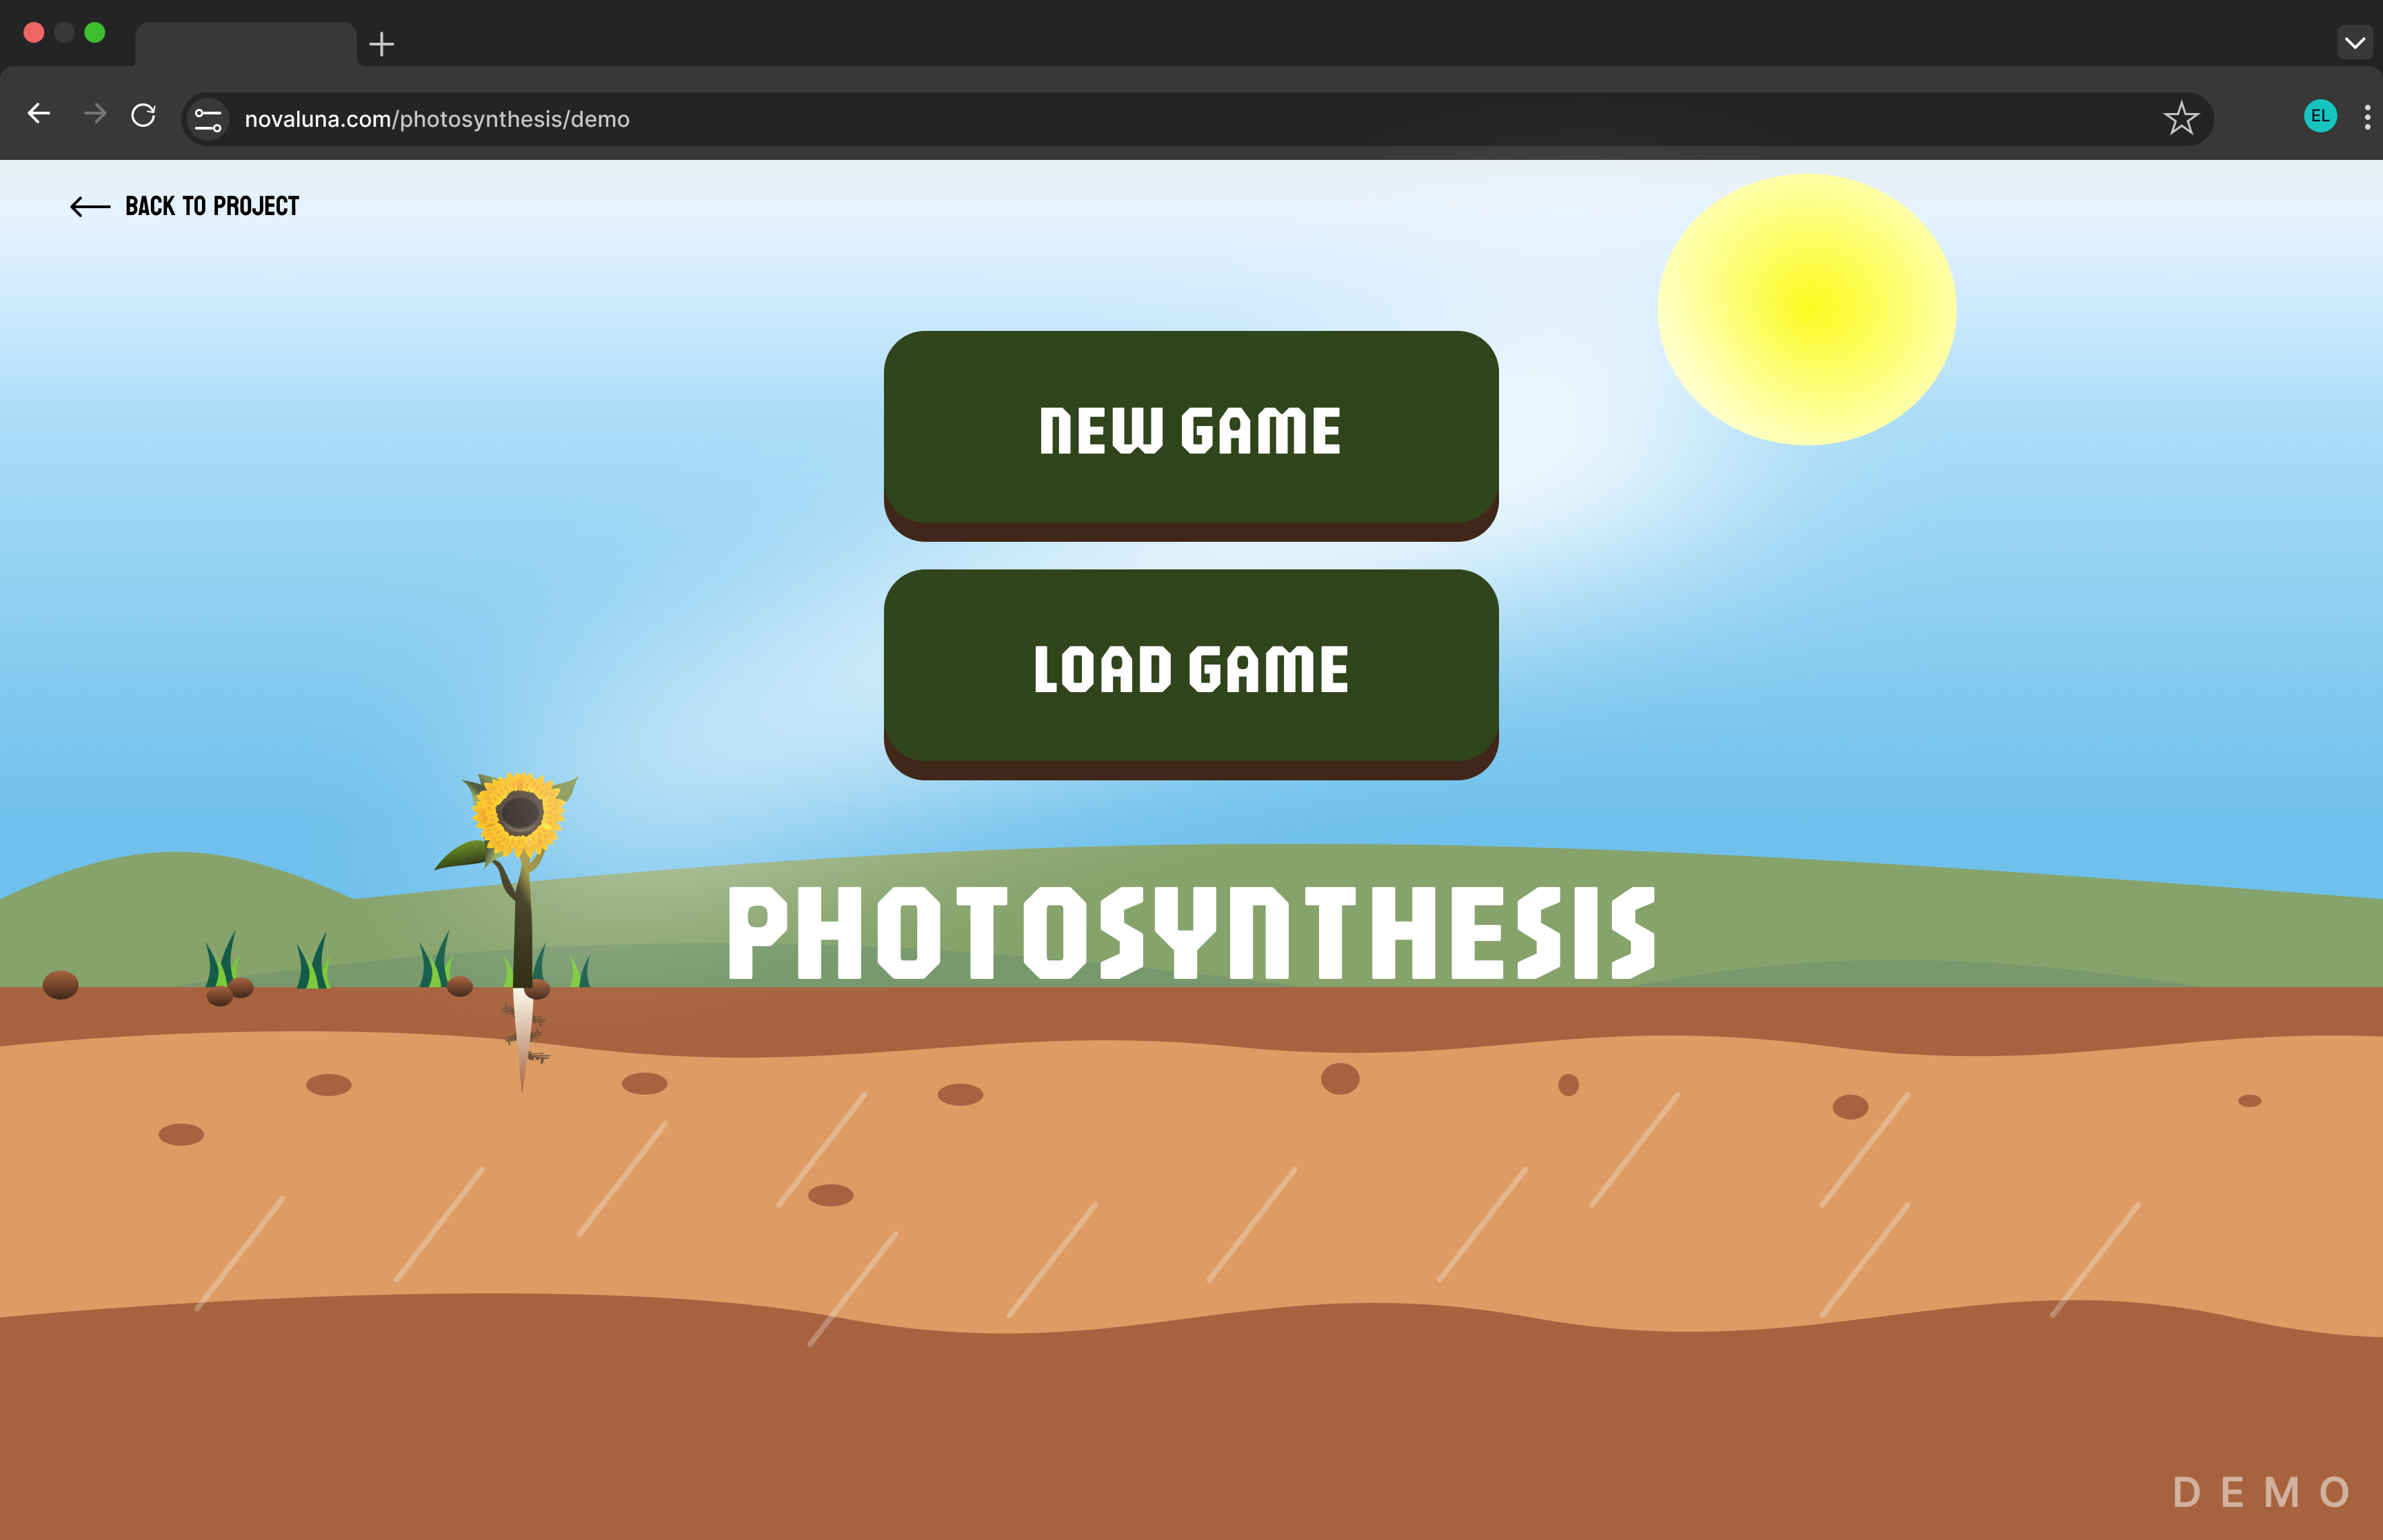Click the address bar URL

click(437, 119)
